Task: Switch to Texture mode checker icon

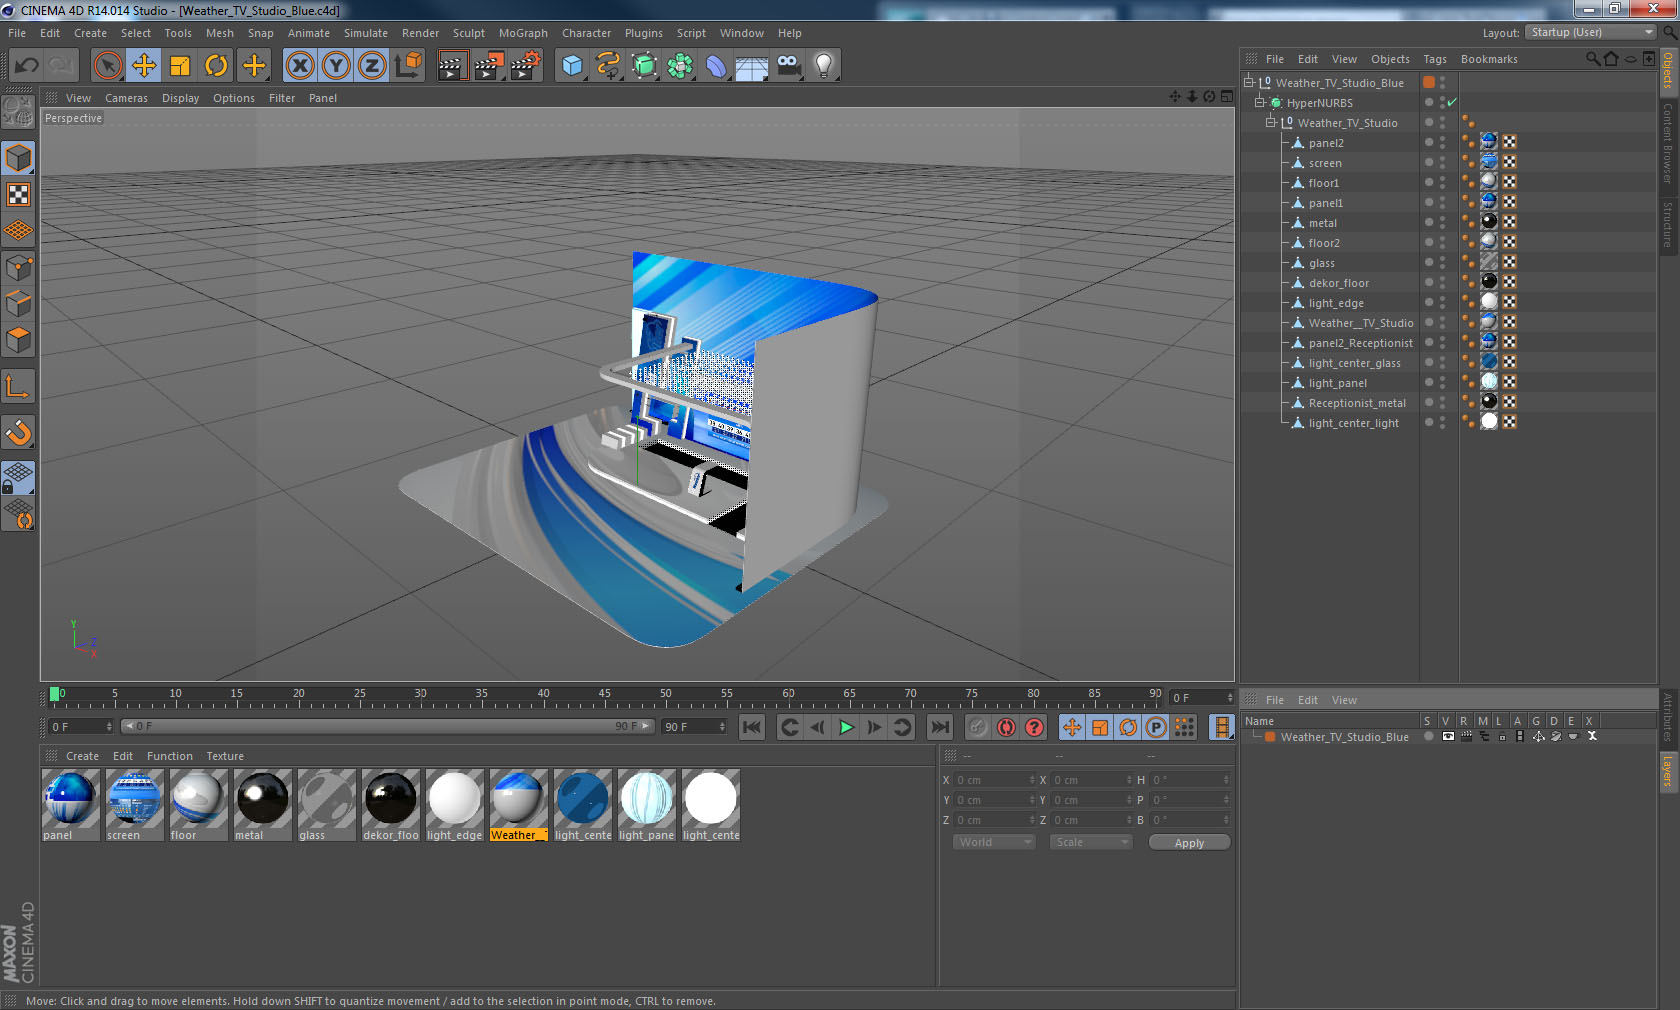Action: tap(18, 194)
